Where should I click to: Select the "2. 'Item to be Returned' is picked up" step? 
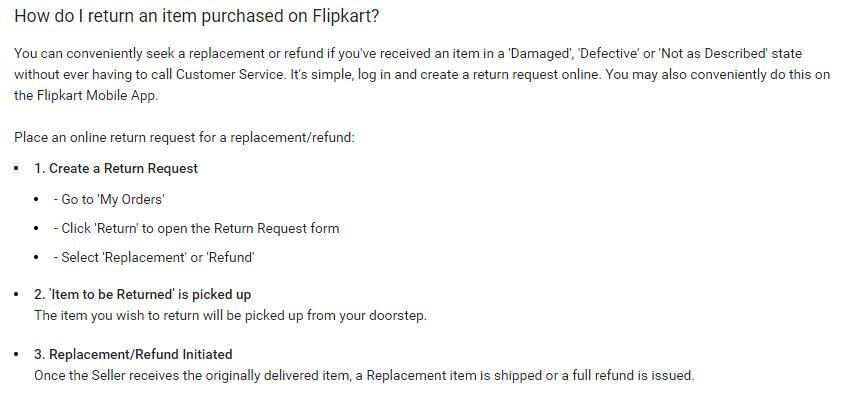click(142, 294)
